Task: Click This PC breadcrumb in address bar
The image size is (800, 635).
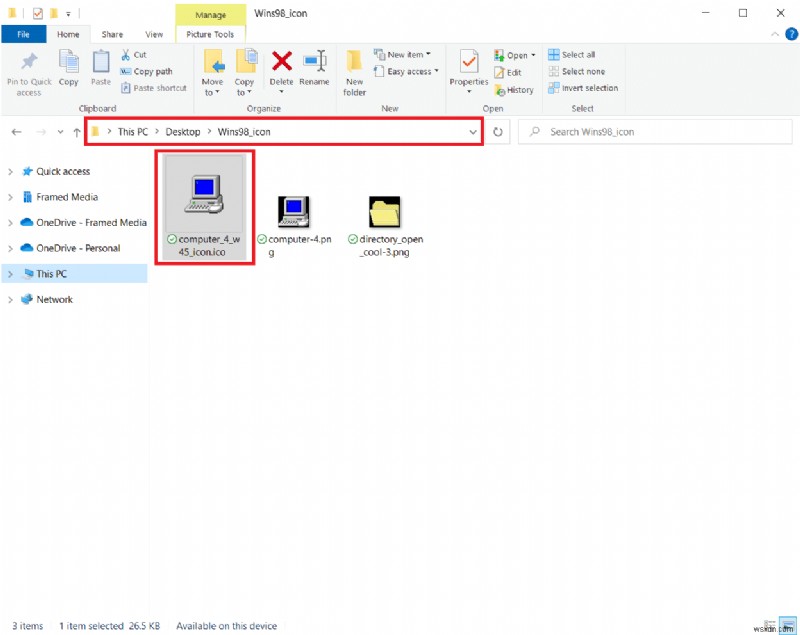Action: 133,132
